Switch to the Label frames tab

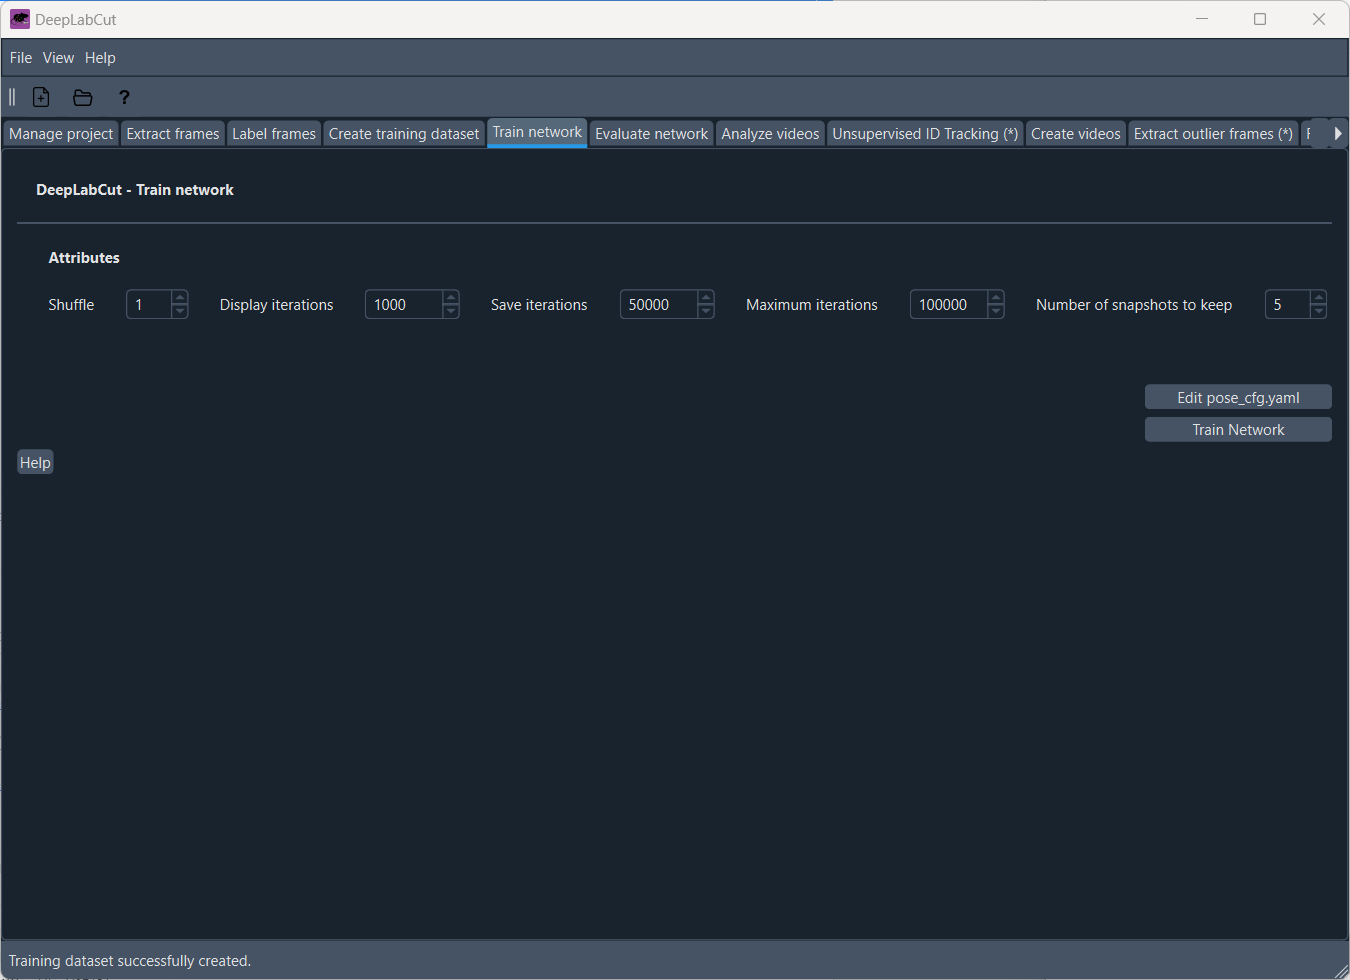pos(274,134)
